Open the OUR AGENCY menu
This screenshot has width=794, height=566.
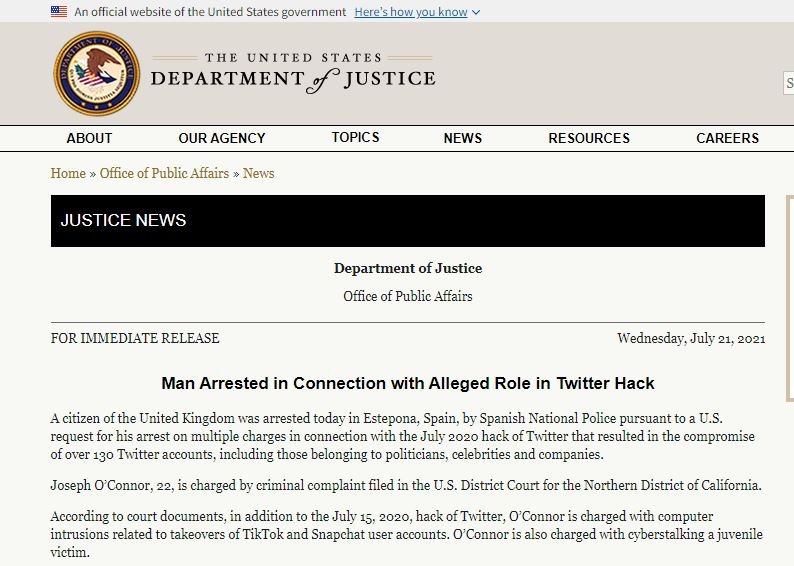tap(222, 138)
